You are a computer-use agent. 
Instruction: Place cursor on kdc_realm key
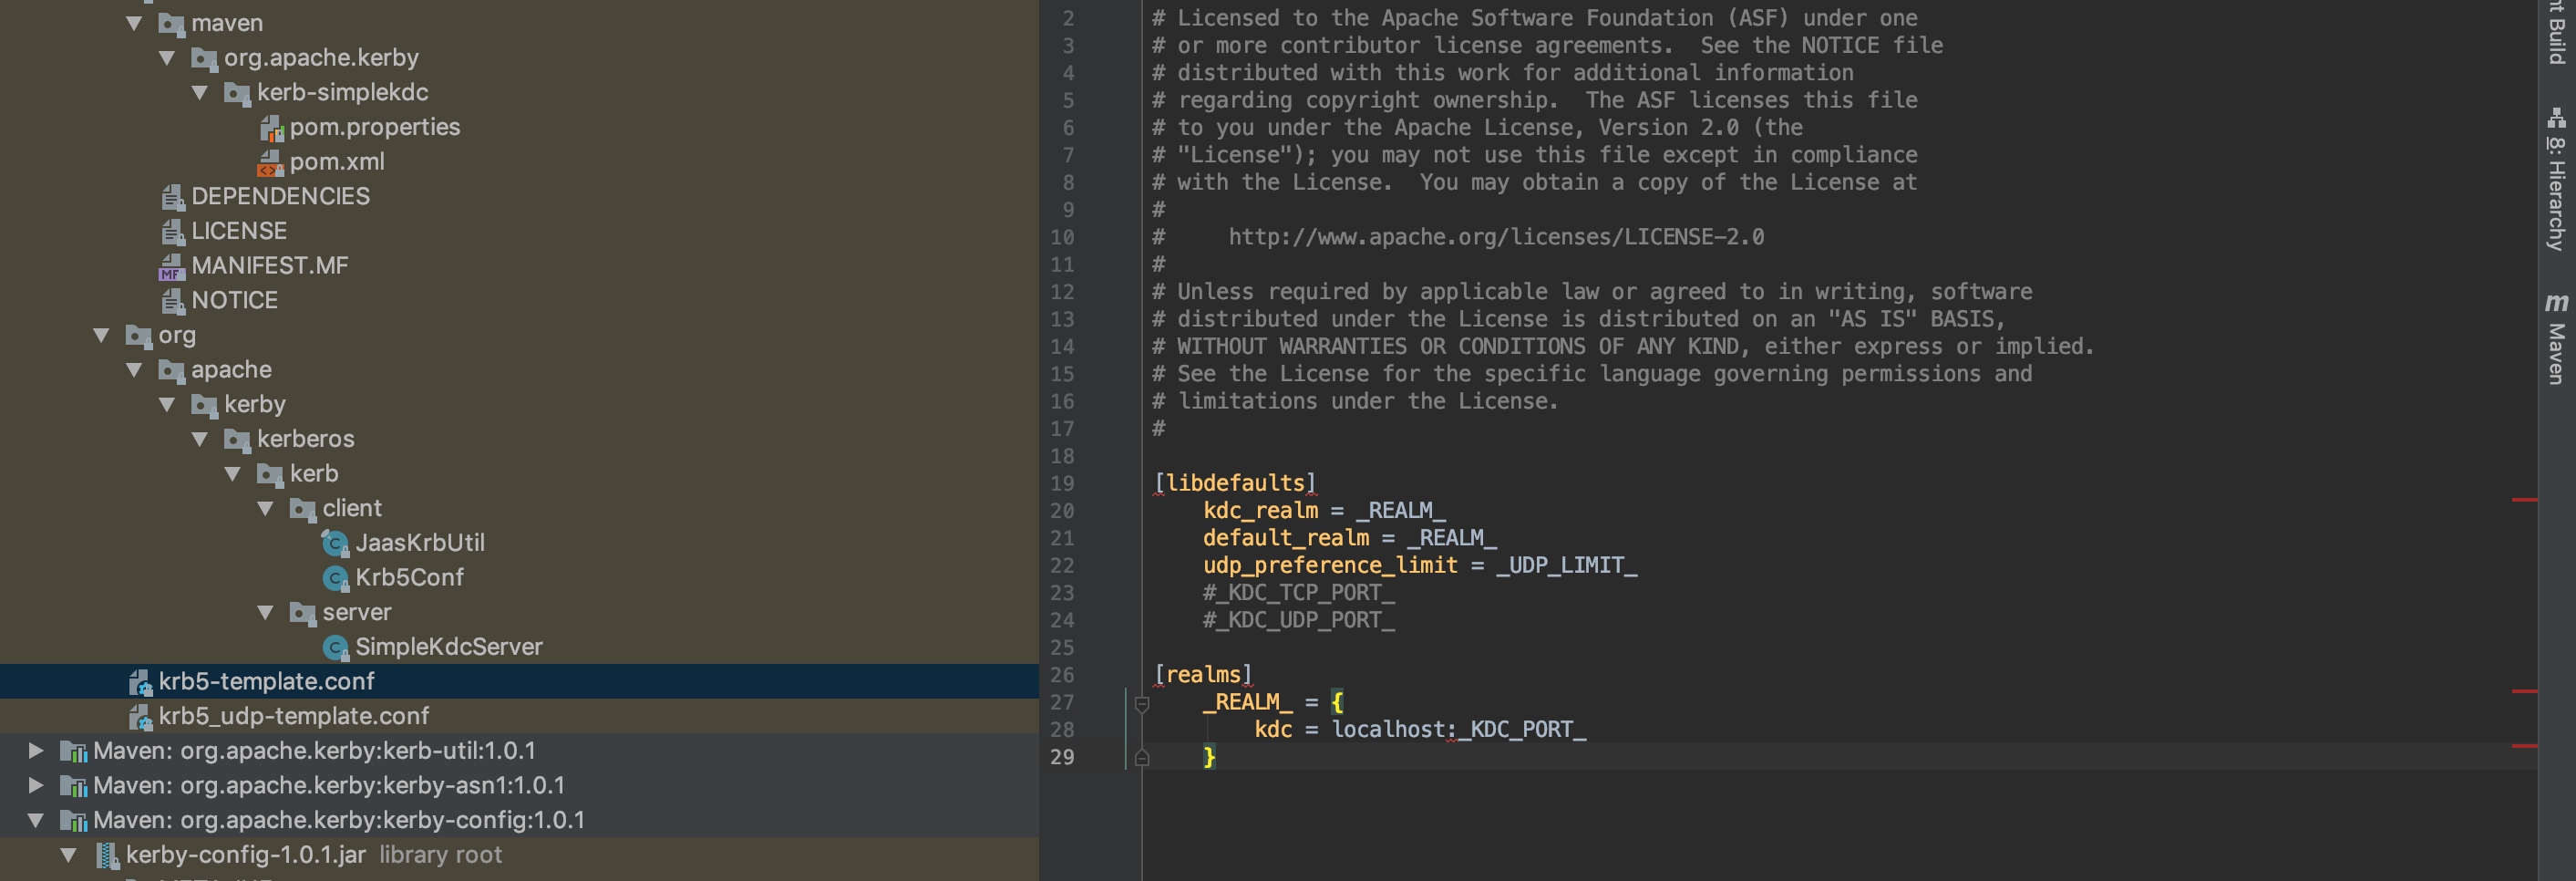[x=1260, y=511]
